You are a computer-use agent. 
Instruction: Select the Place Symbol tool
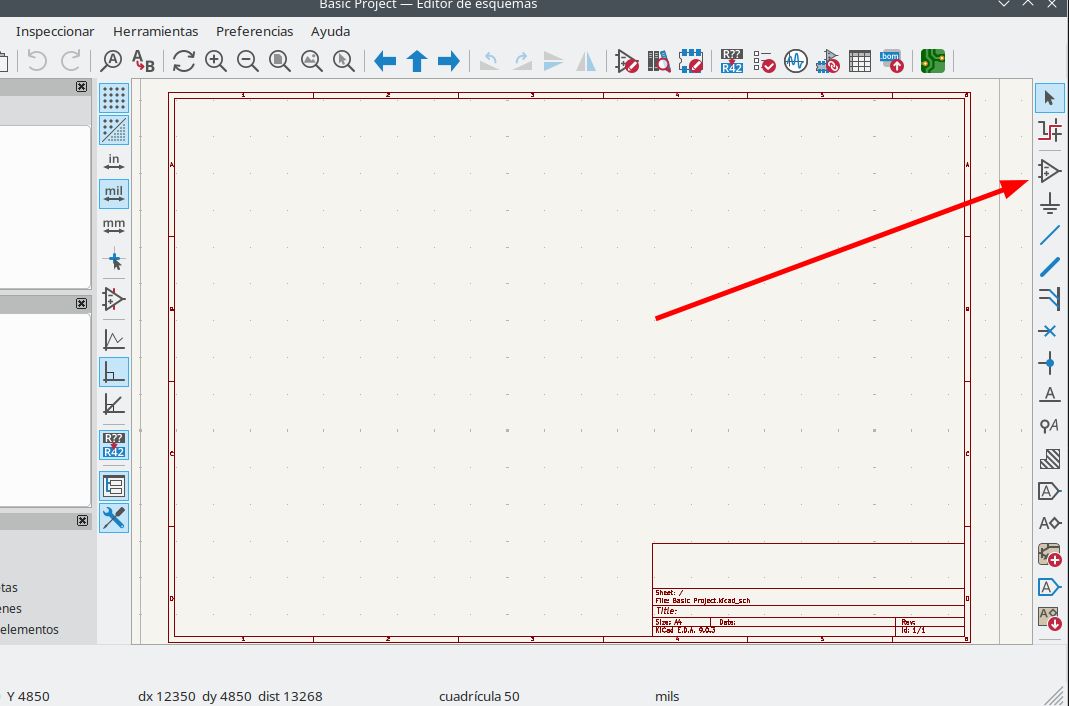[x=1049, y=171]
